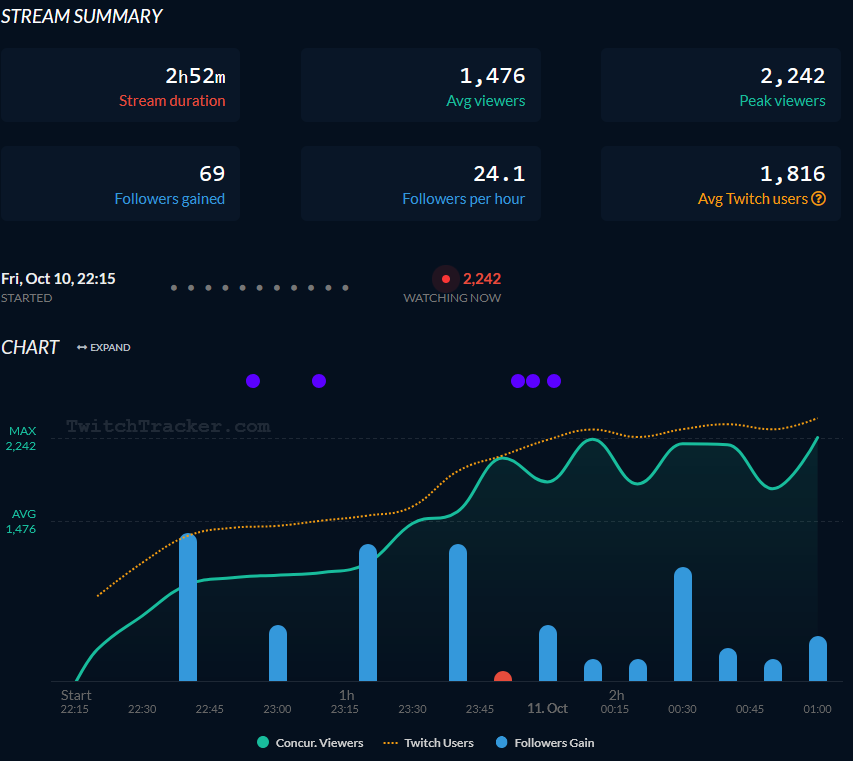Click the STREAM SUMMARY heading
The height and width of the screenshot is (761, 853).
coord(82,16)
